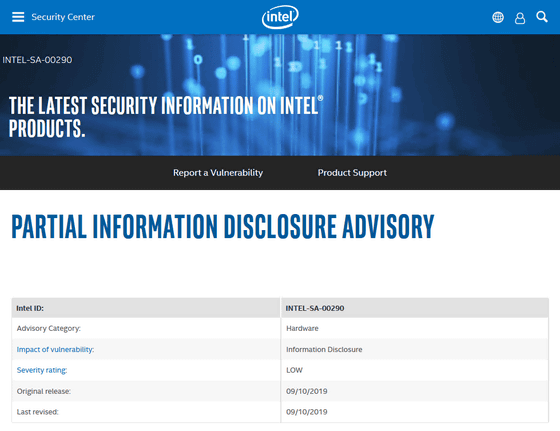Open Report a Vulnerability
560x431 pixels.
coord(218,172)
